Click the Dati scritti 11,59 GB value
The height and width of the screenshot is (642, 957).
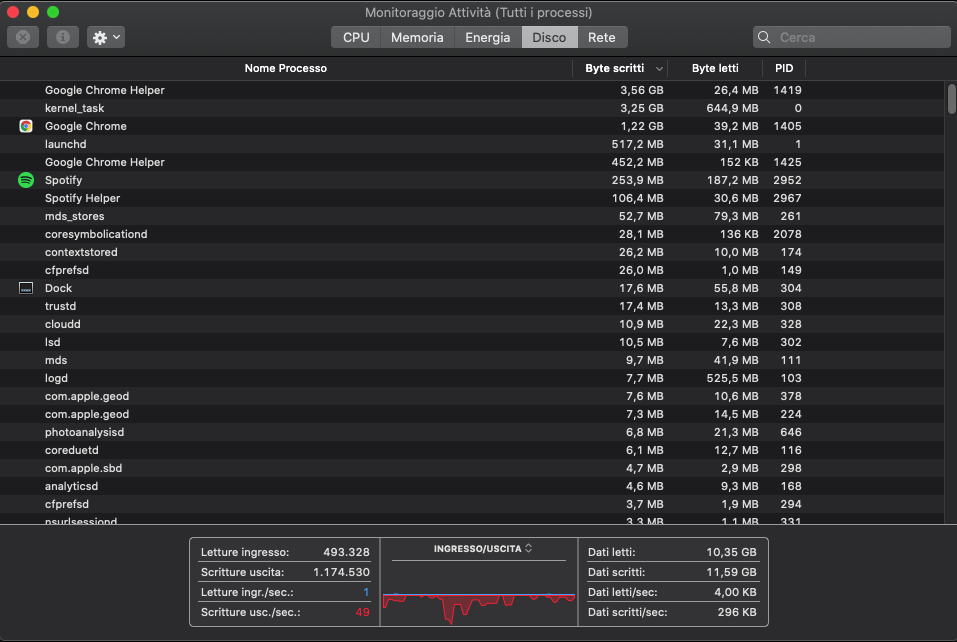coord(731,572)
